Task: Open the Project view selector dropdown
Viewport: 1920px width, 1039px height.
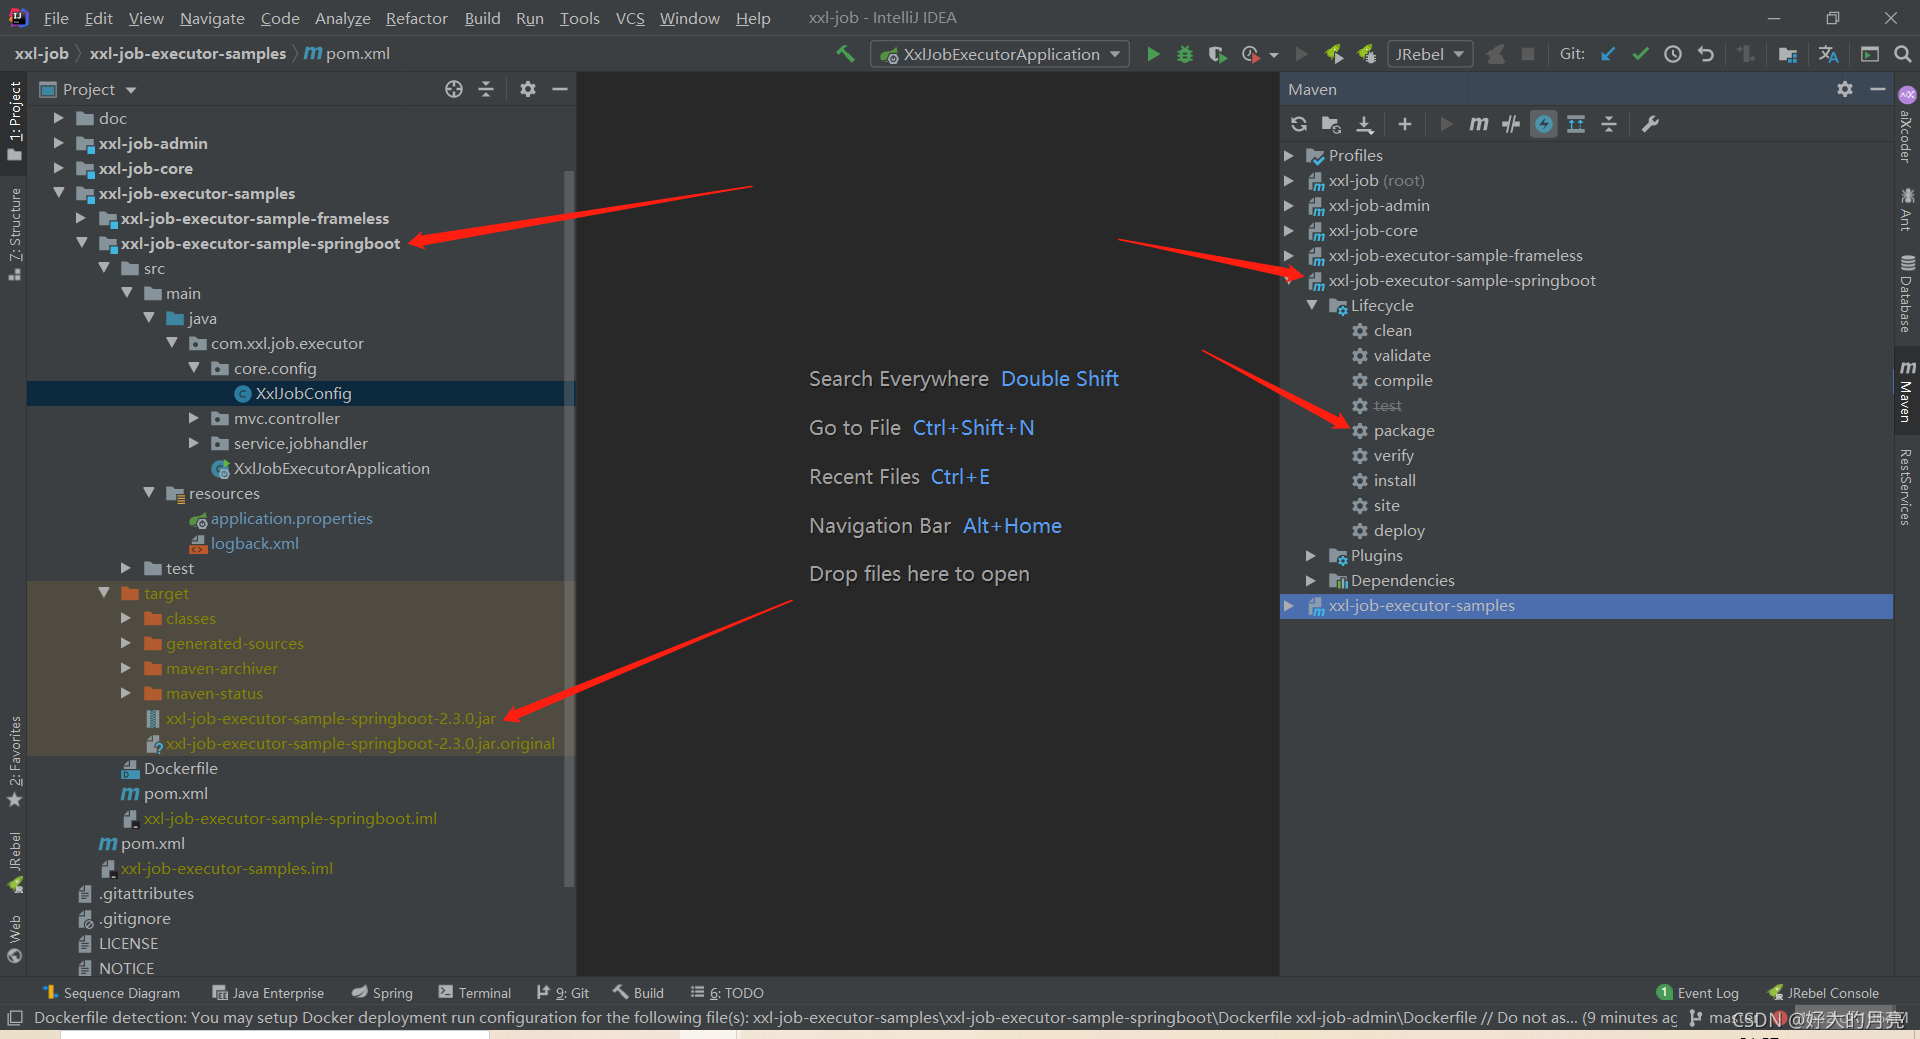Action: [88, 89]
